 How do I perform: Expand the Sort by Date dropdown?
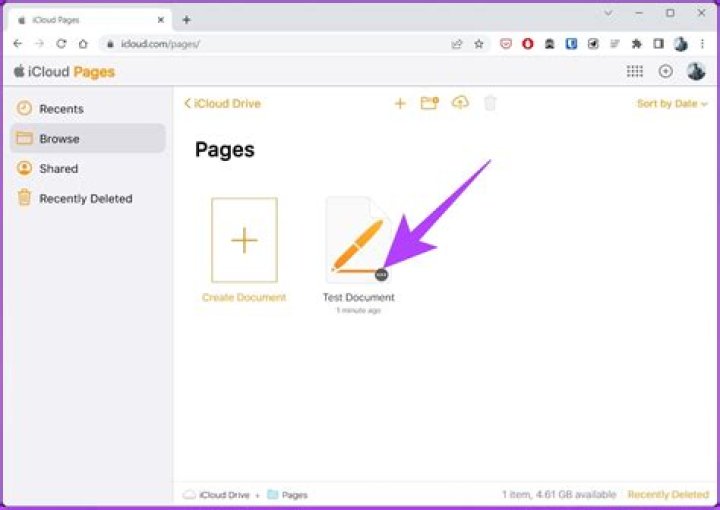point(671,104)
